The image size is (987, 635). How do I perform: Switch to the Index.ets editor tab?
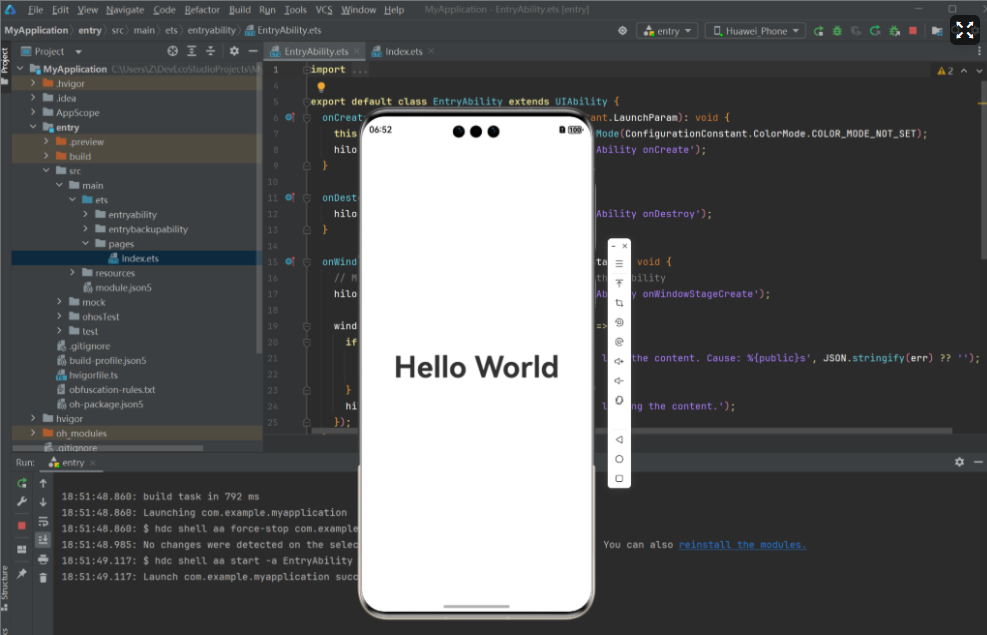click(x=403, y=51)
